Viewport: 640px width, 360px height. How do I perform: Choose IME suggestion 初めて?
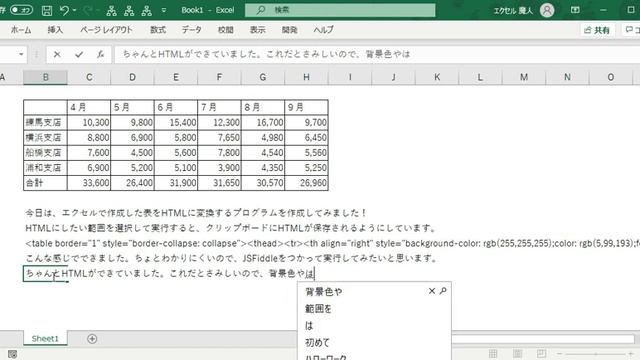tap(317, 342)
